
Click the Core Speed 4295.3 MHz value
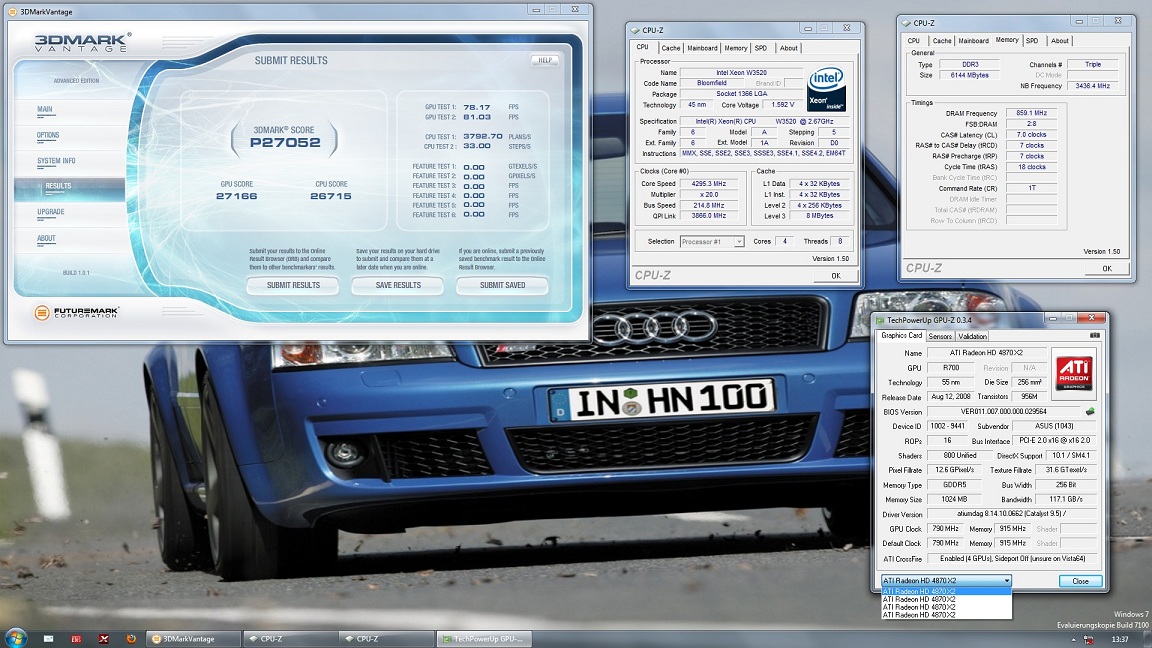pyautogui.click(x=708, y=184)
